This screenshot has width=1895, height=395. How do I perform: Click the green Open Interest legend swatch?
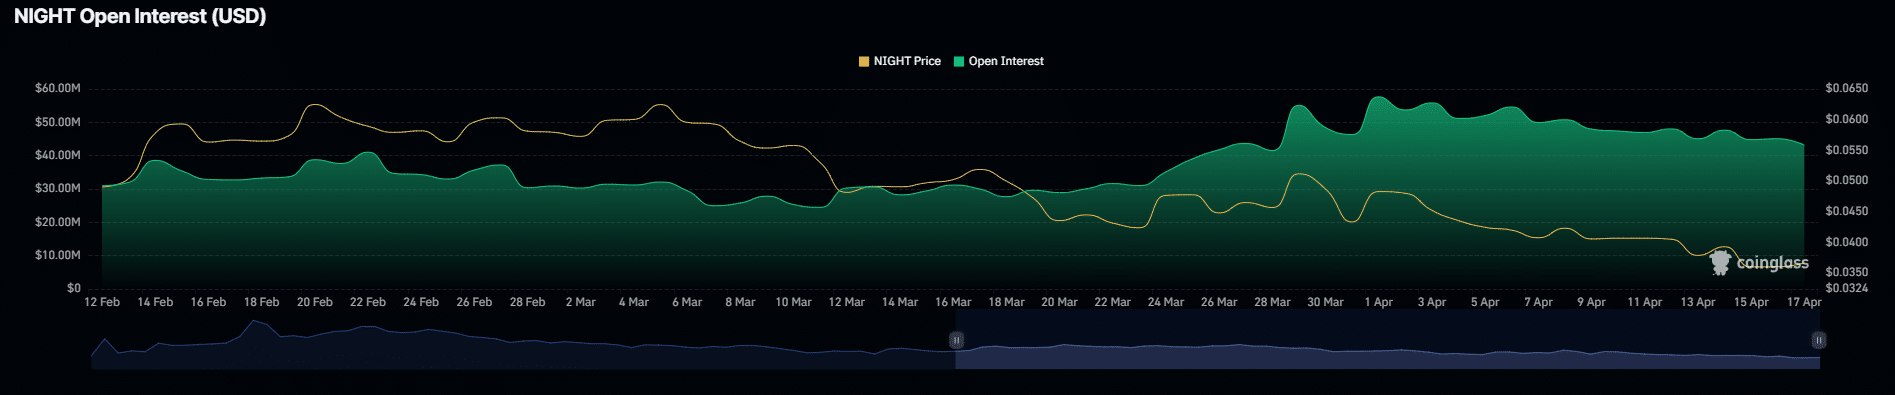pos(959,62)
